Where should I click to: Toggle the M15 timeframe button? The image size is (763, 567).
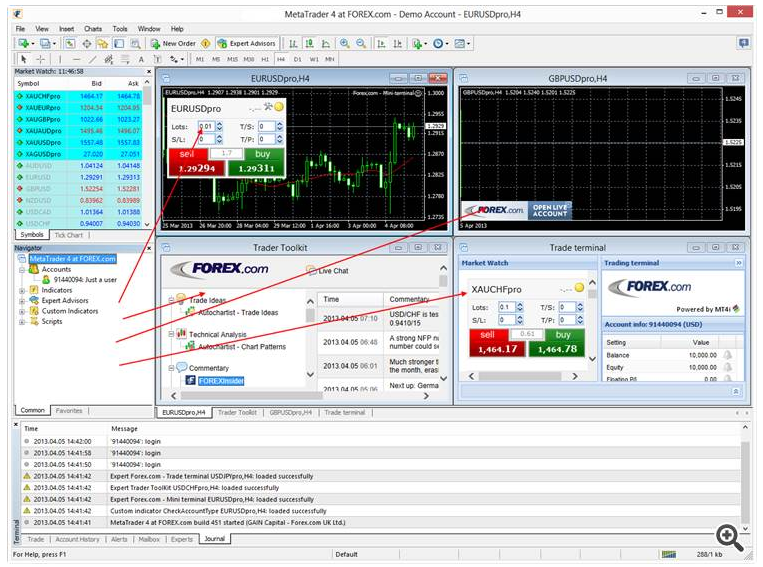[232, 59]
